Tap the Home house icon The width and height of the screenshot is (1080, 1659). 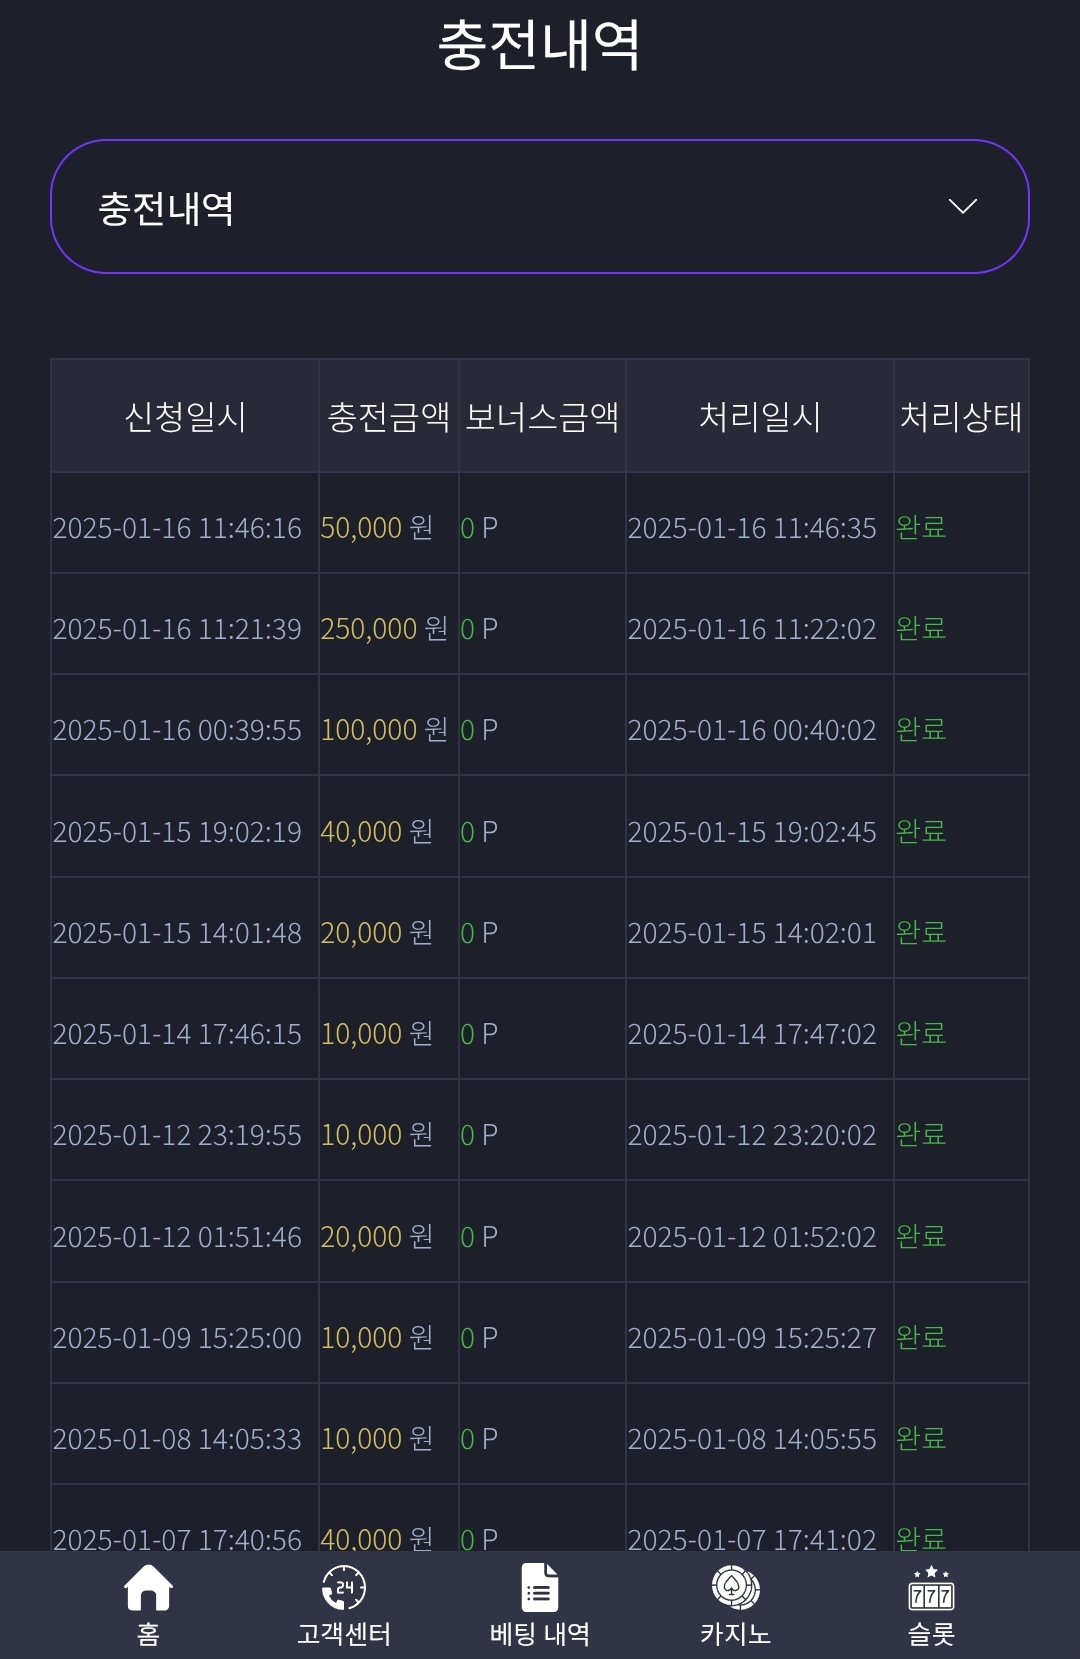[148, 1587]
